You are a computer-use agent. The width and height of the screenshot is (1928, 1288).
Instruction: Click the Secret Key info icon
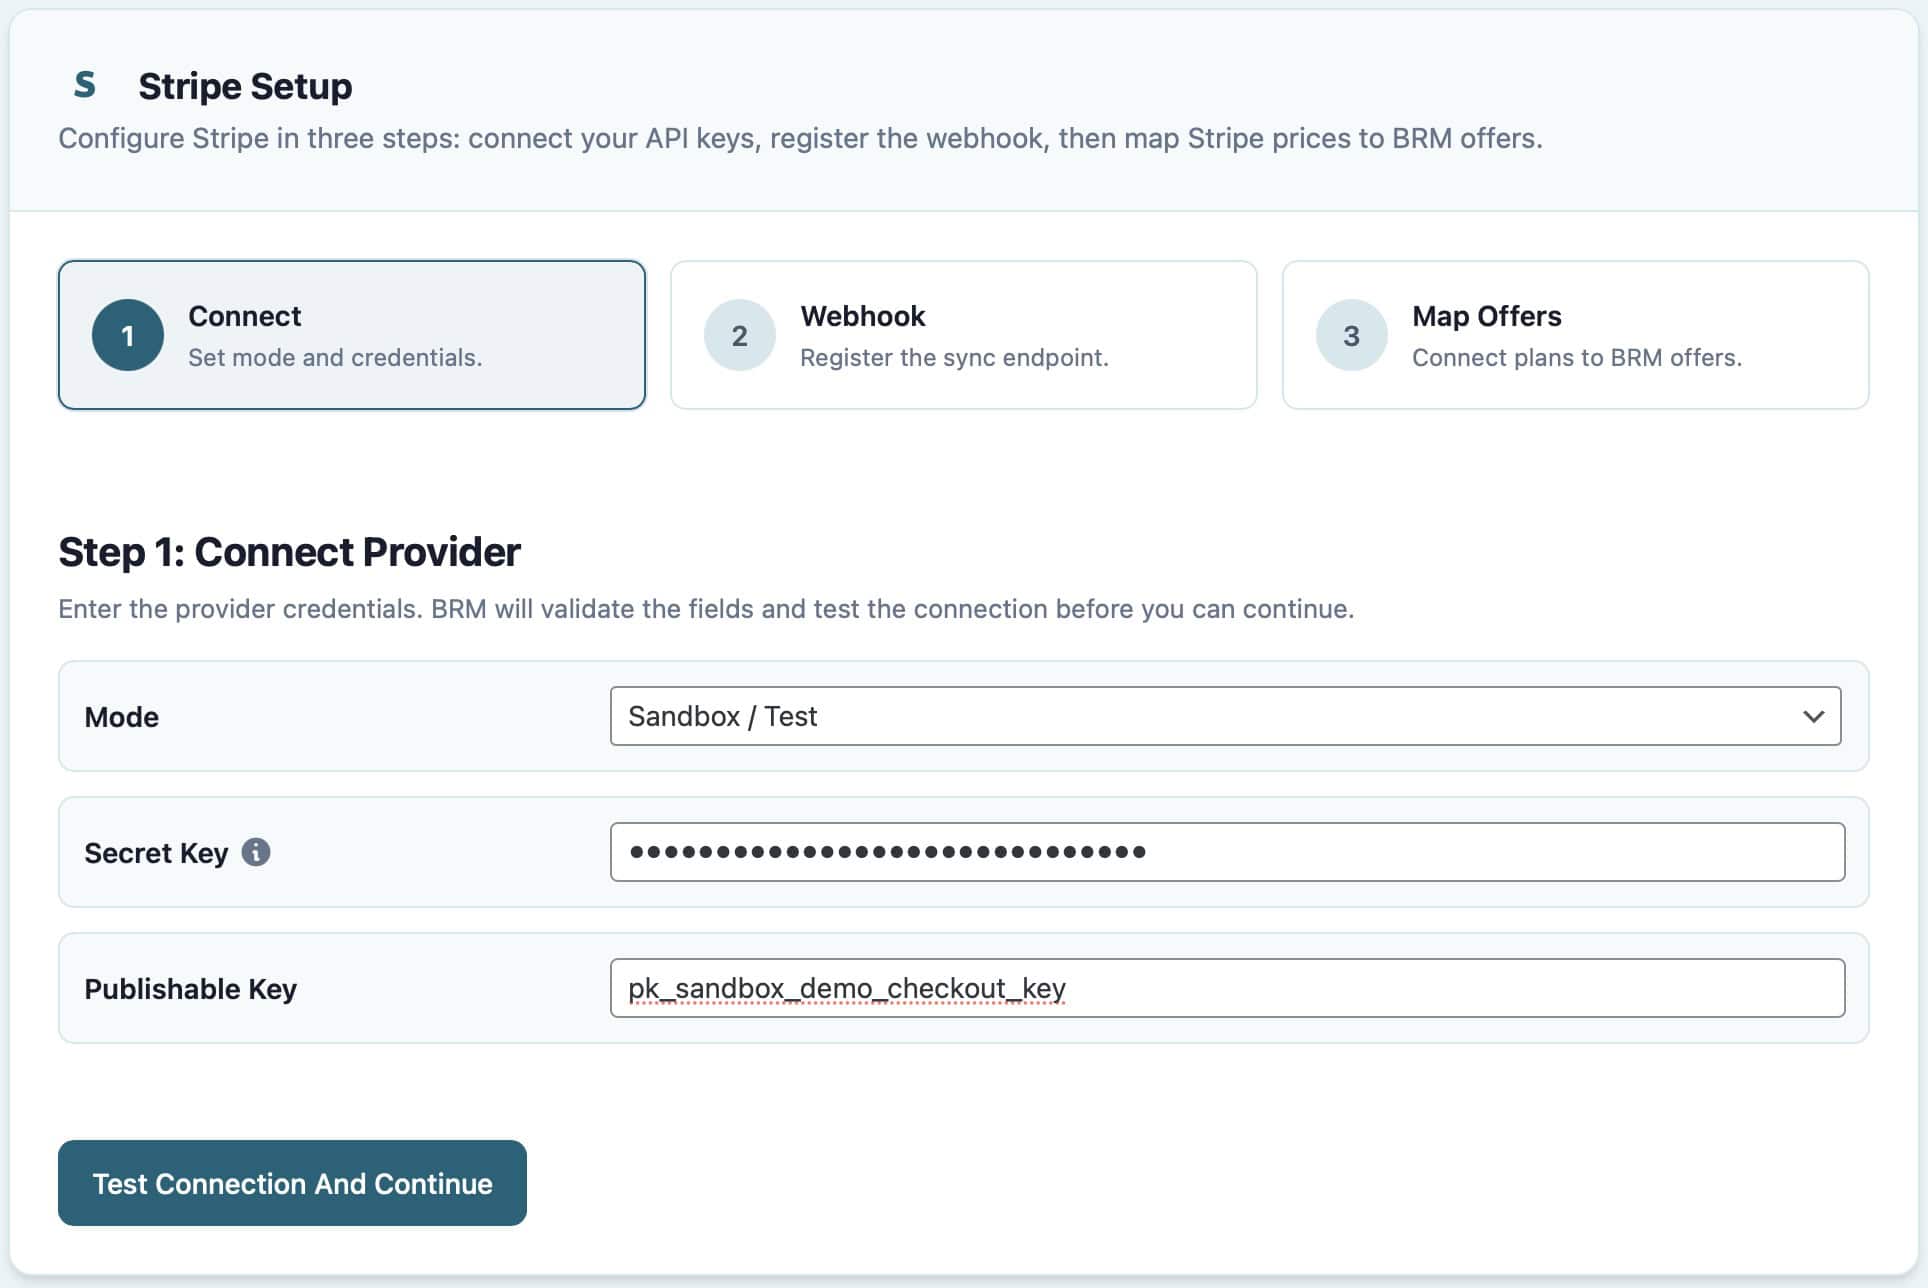pyautogui.click(x=256, y=852)
